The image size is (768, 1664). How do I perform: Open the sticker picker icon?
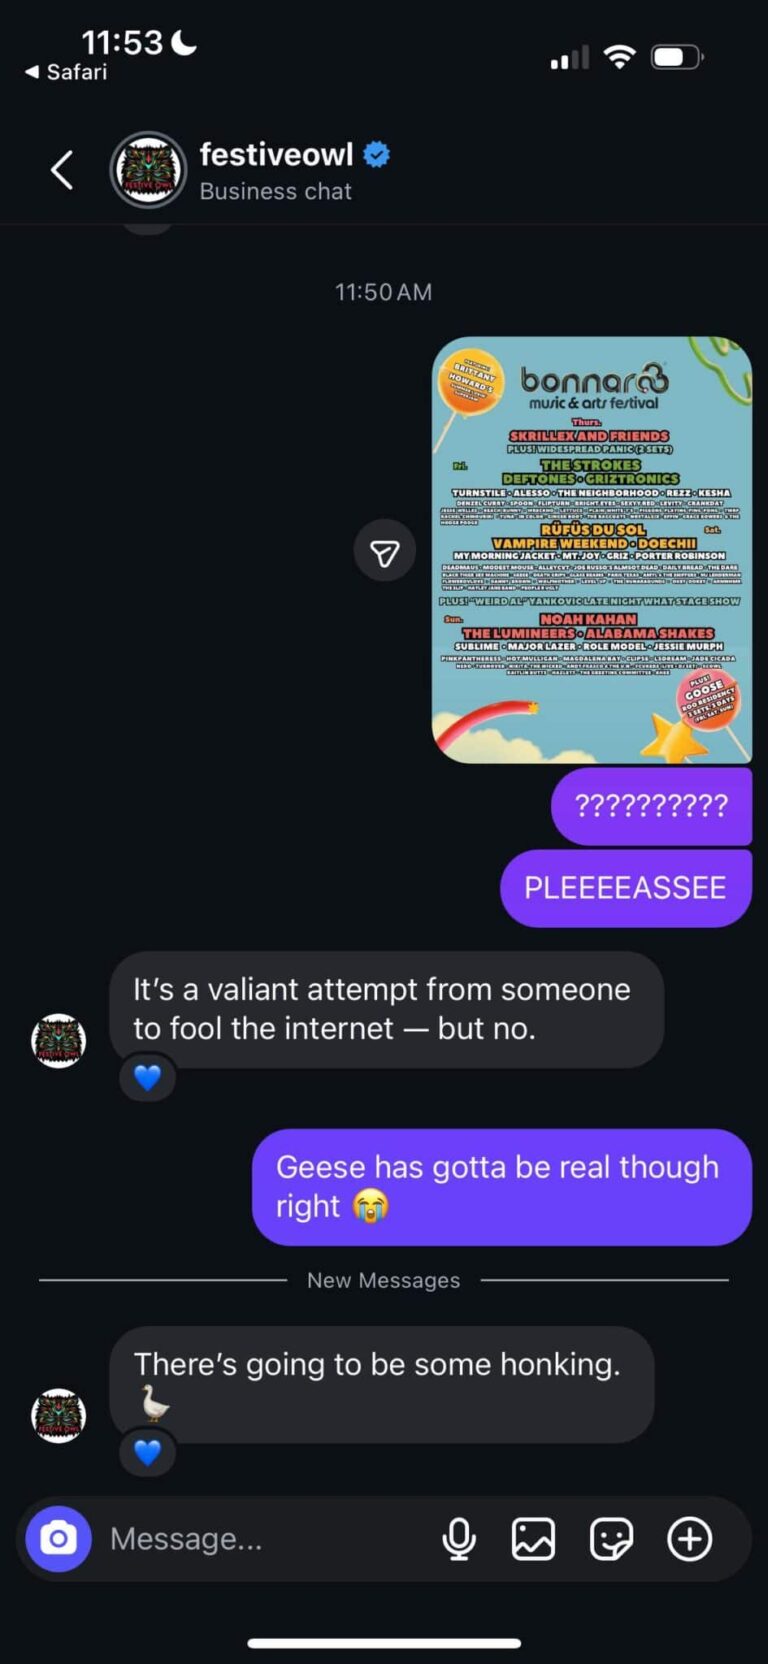pyautogui.click(x=611, y=1539)
